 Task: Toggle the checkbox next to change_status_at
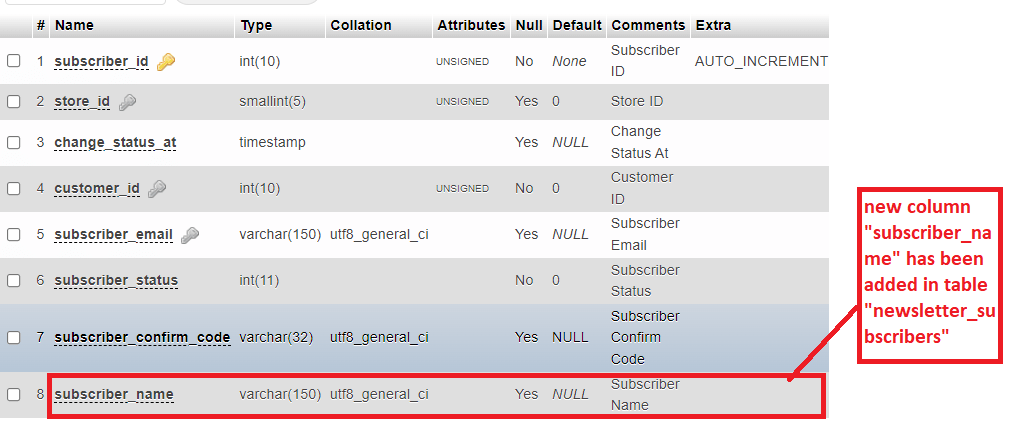click(x=14, y=142)
